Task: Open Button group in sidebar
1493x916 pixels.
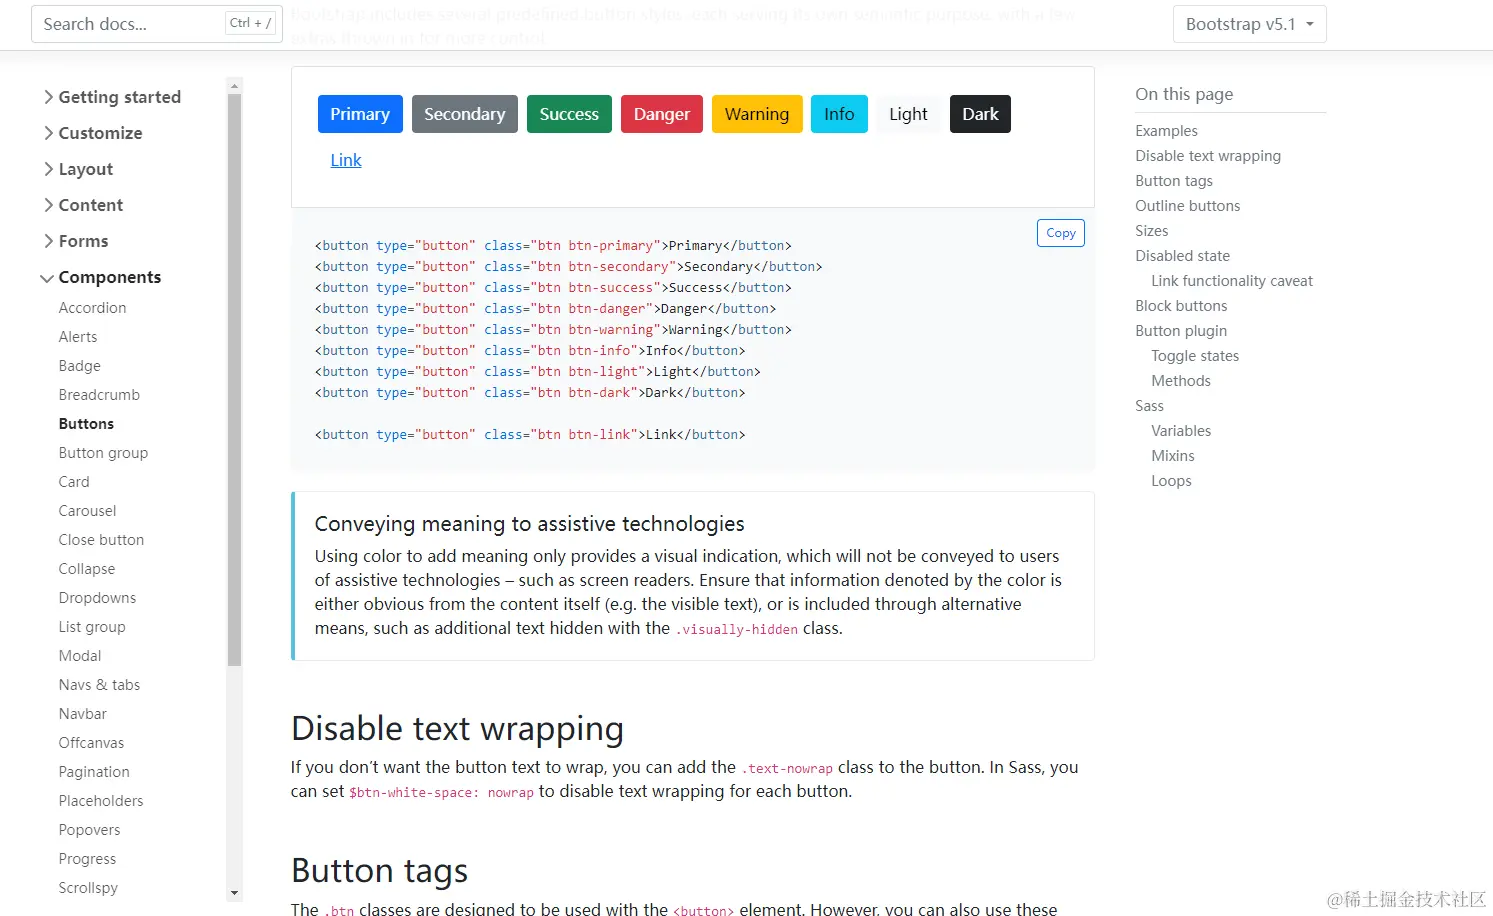Action: pyautogui.click(x=103, y=453)
